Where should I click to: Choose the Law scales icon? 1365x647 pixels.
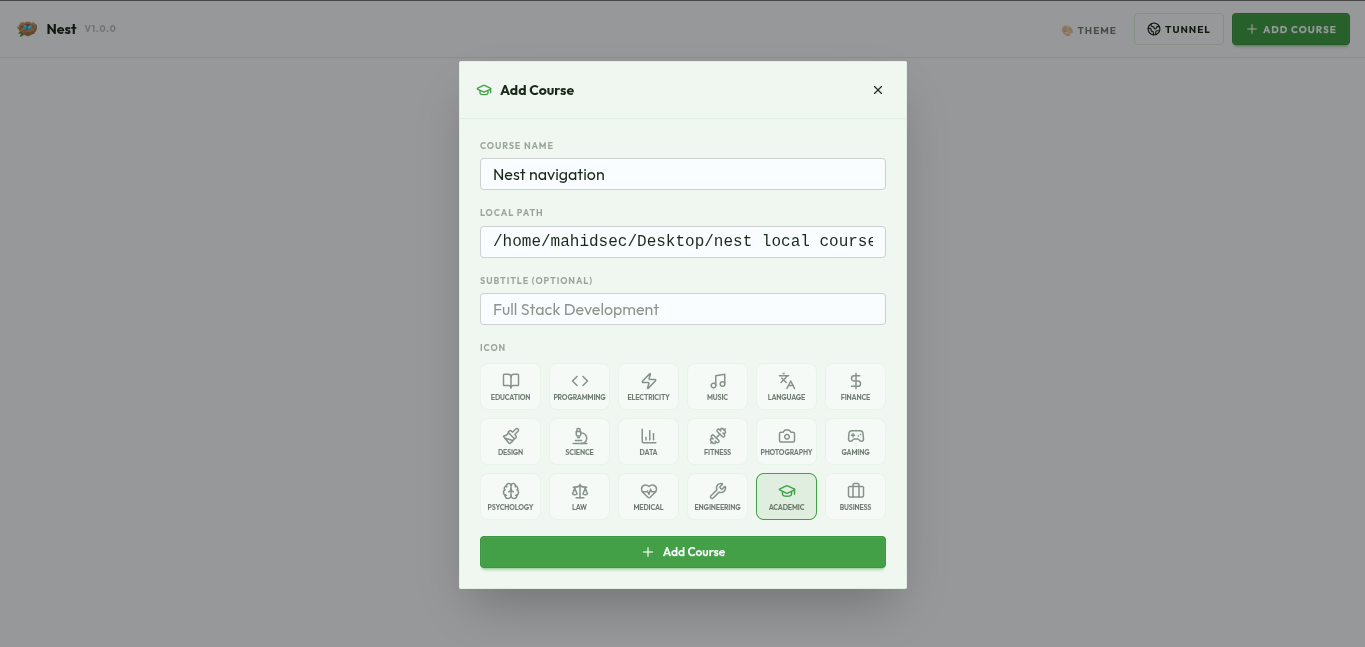coord(579,496)
